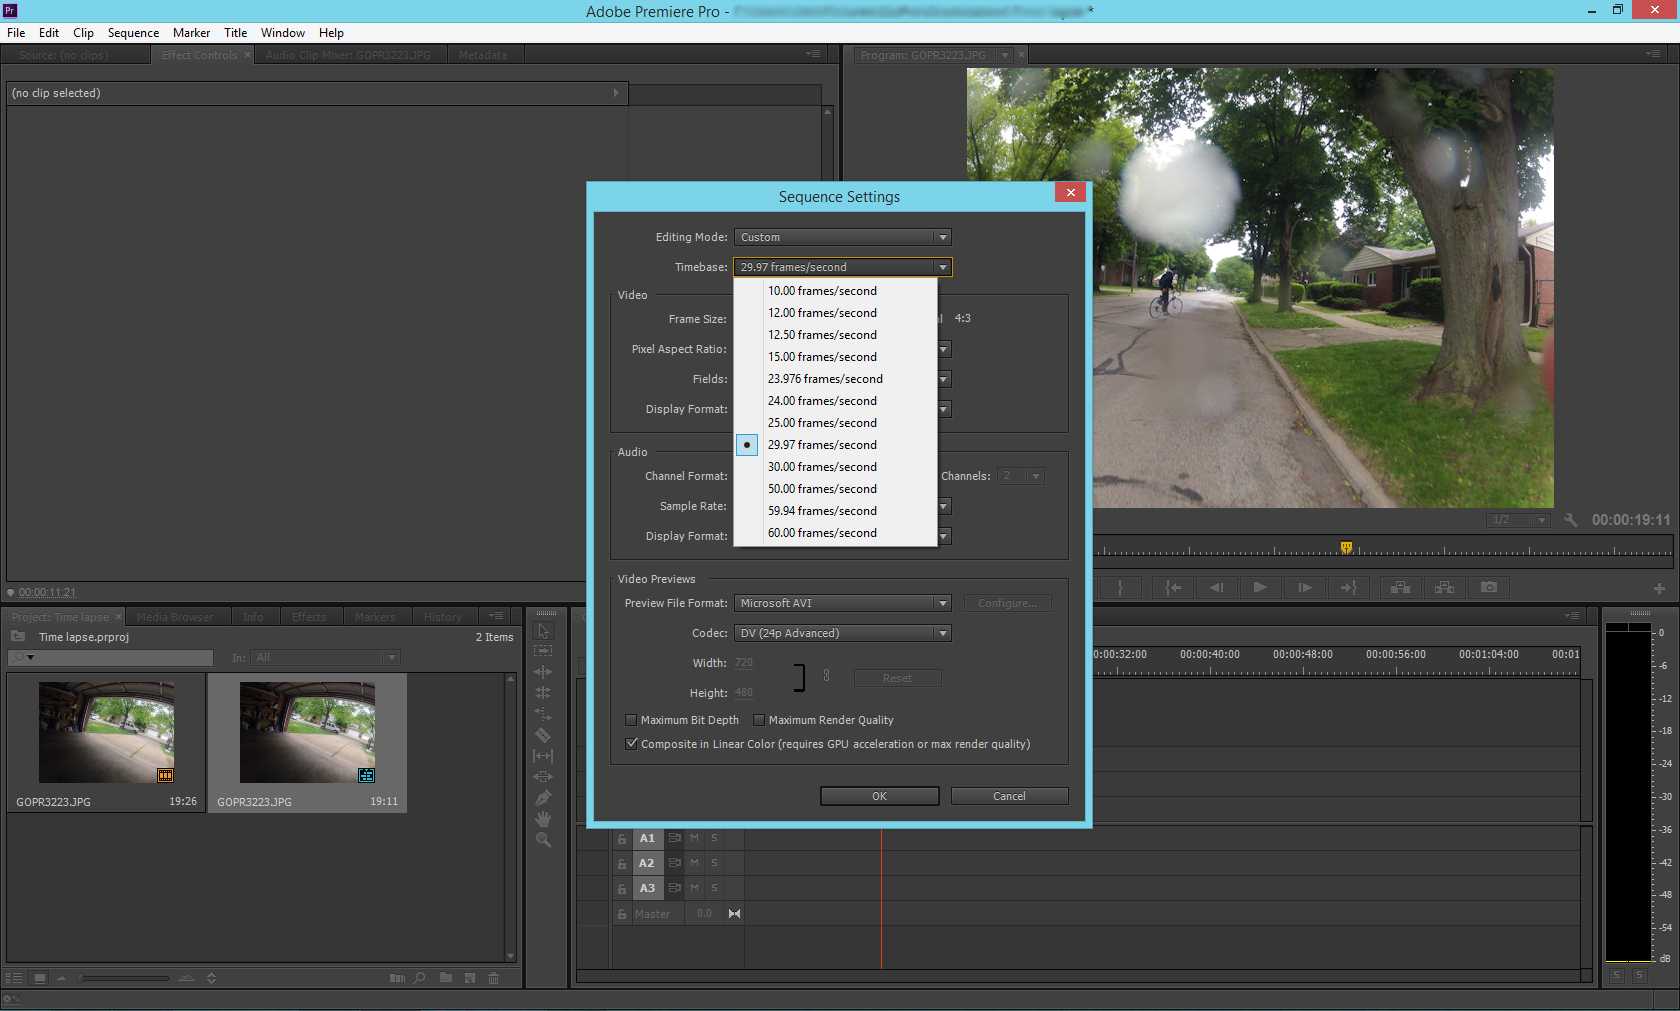The width and height of the screenshot is (1680, 1011).
Task: Open the Program monitor button editor plus icon
Action: click(1659, 588)
